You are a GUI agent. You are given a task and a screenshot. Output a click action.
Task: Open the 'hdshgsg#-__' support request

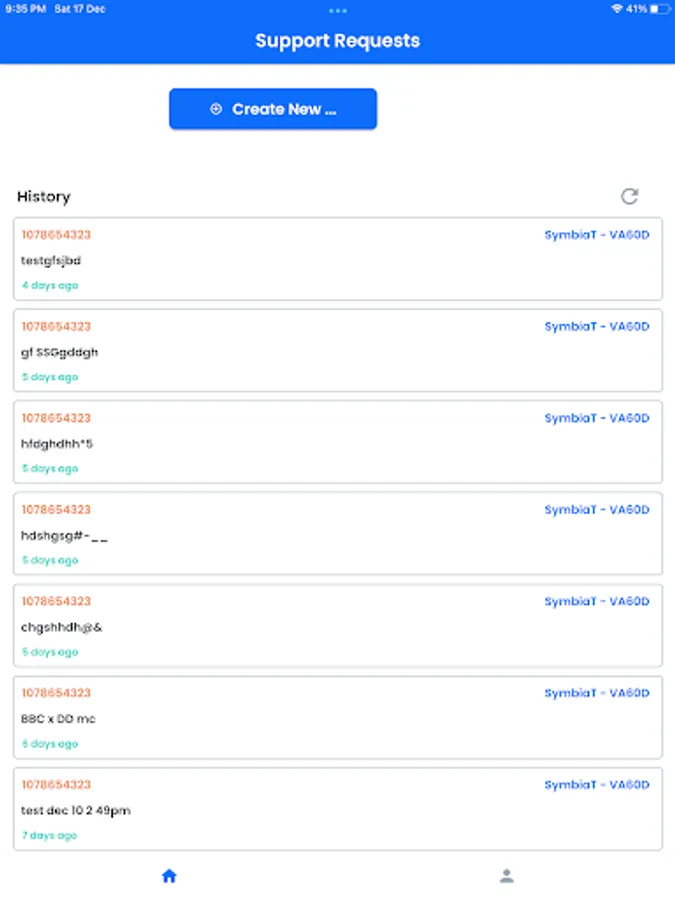pos(337,535)
